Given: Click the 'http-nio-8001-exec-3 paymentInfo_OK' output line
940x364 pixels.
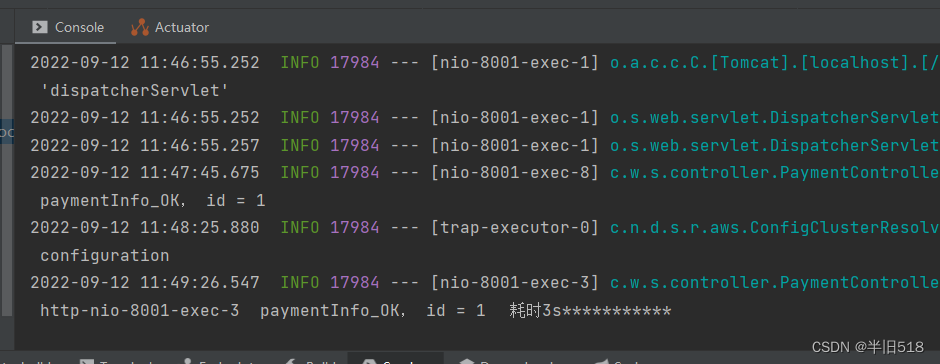Looking at the screenshot, I should [355, 311].
